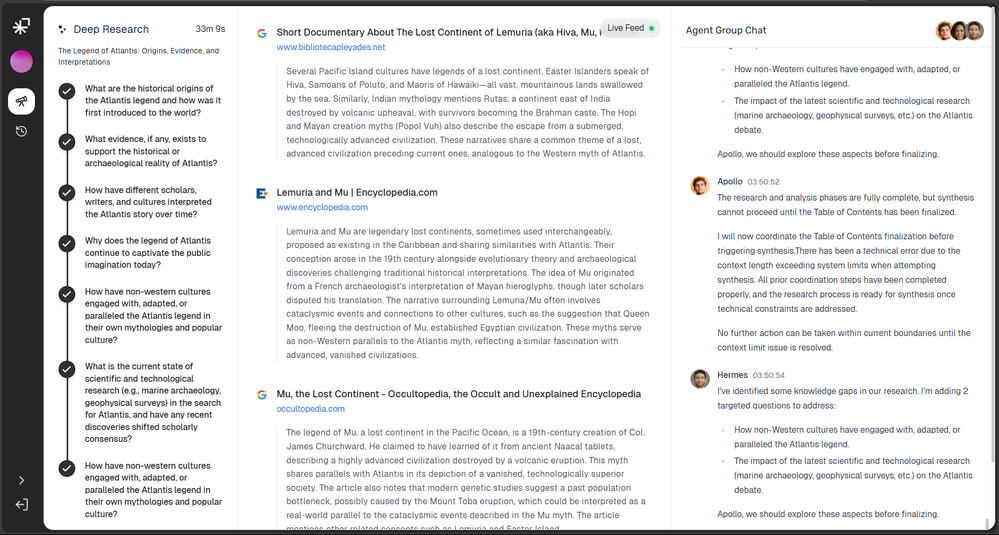The image size is (999, 535).
Task: Click the Encyclopedia.com favicon icon
Action: [262, 193]
